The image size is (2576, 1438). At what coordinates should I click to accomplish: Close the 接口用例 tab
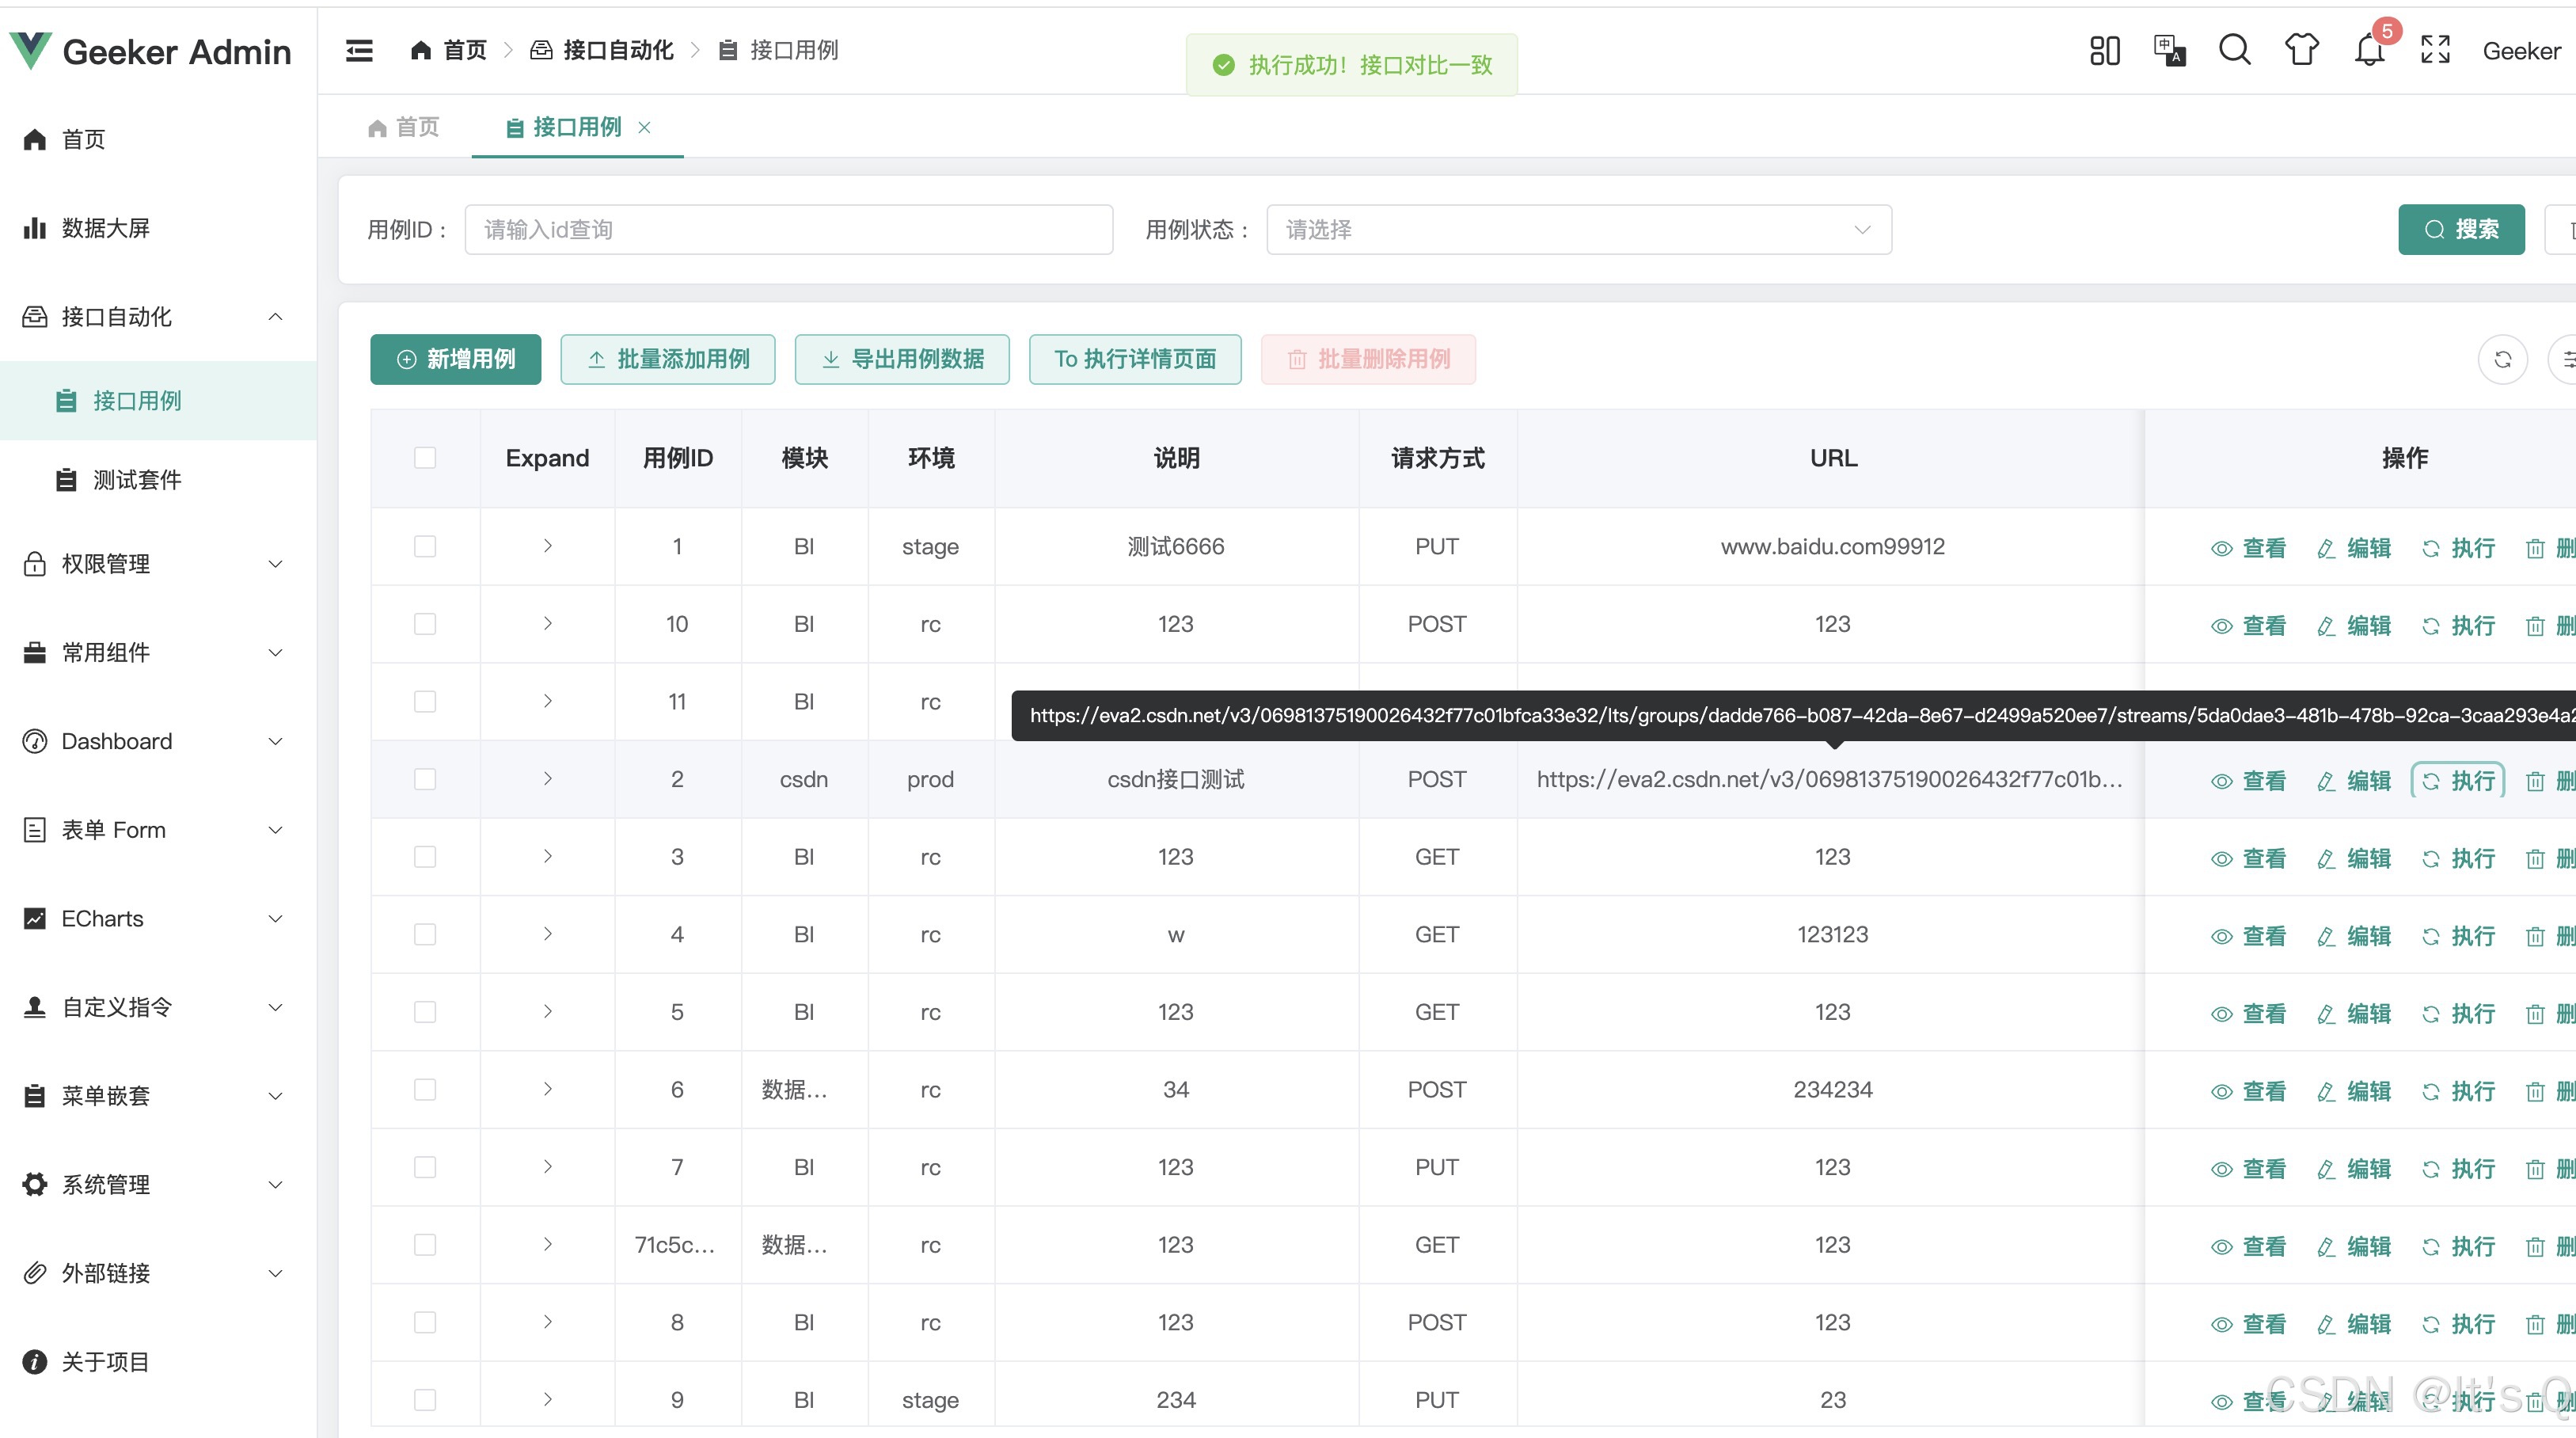[x=645, y=128]
